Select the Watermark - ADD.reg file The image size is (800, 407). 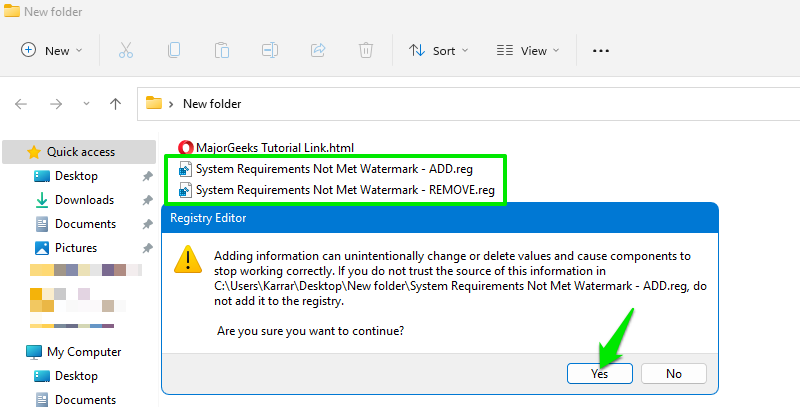(x=334, y=169)
